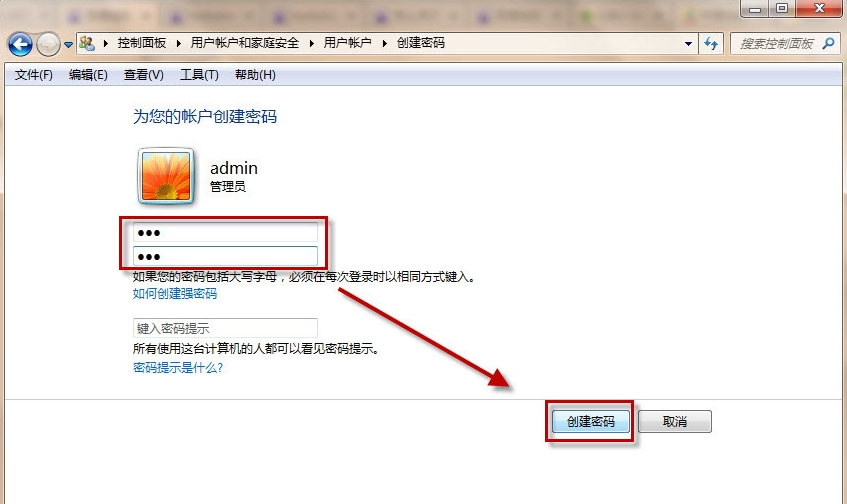Open the 查看(V) menu
Image resolution: width=847 pixels, height=504 pixels.
point(143,75)
